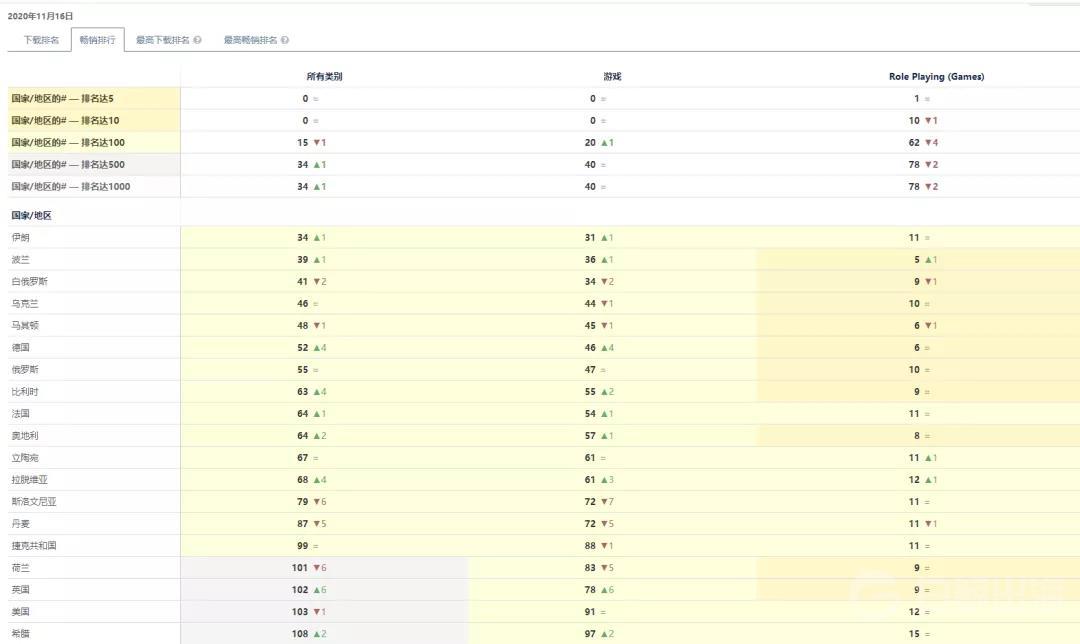Select the 伊朗 country row label
The height and width of the screenshot is (644, 1080).
point(21,238)
